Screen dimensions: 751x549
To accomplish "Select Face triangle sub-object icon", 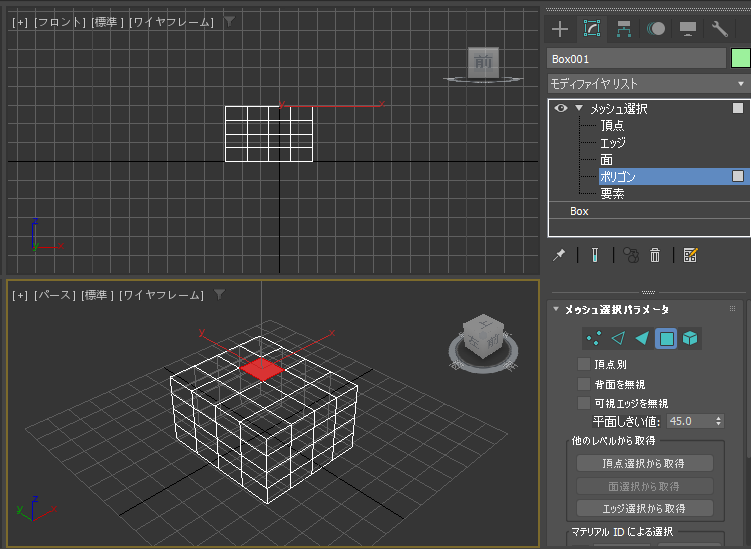I will point(642,338).
